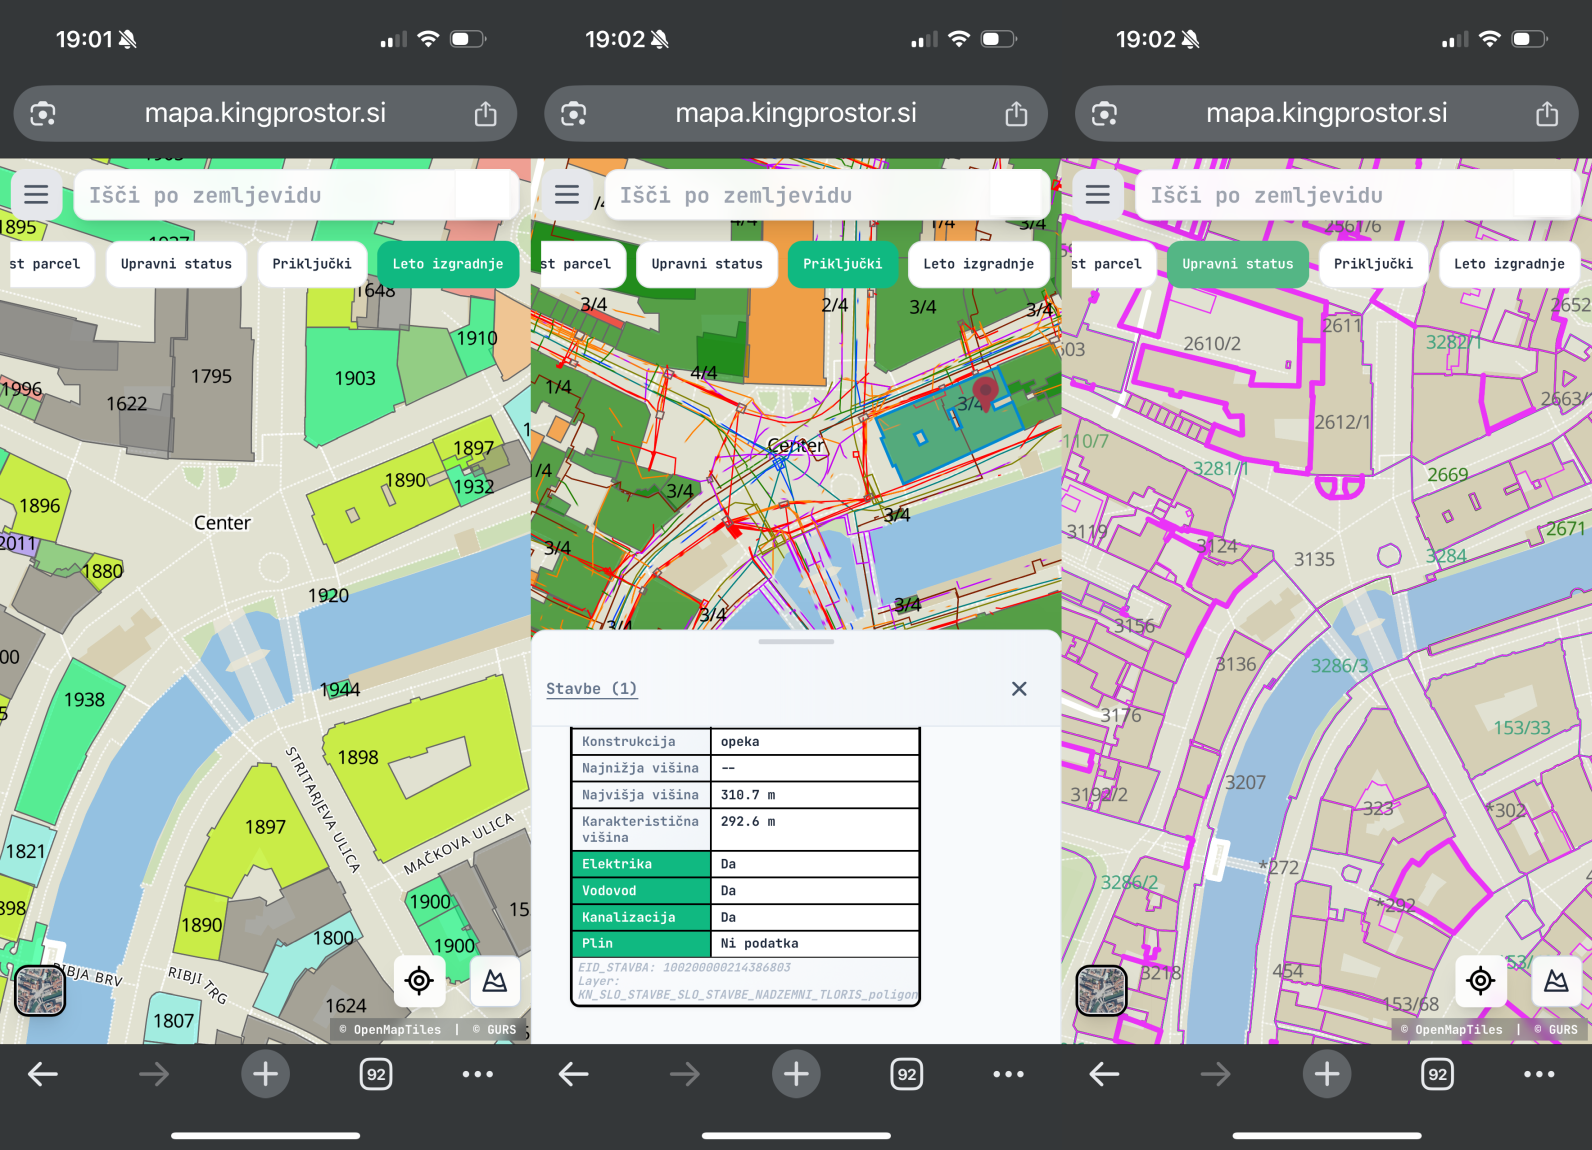Screen dimensions: 1592x1150
Task: Open three-dot browser menu in middle screen
Action: point(1008,1074)
